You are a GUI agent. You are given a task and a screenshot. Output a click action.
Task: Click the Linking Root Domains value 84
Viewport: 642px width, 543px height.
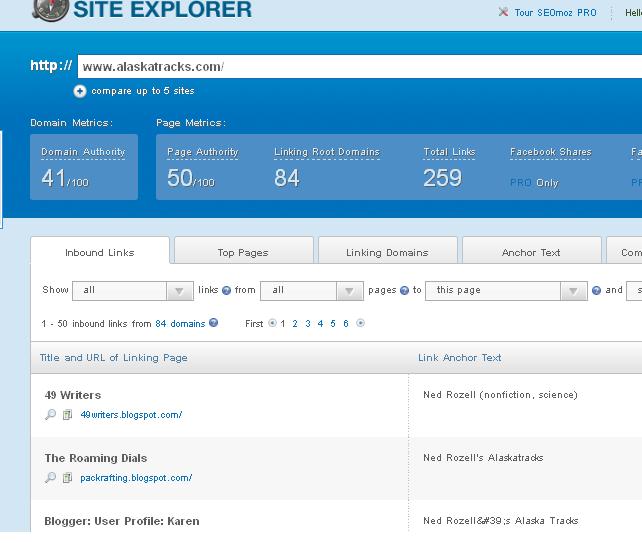click(x=287, y=178)
